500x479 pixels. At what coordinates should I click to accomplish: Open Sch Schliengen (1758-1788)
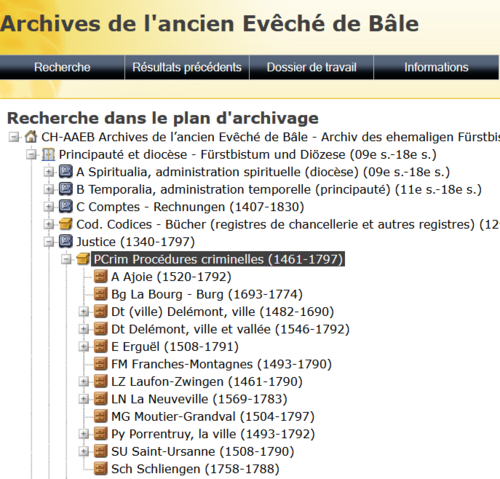(195, 469)
